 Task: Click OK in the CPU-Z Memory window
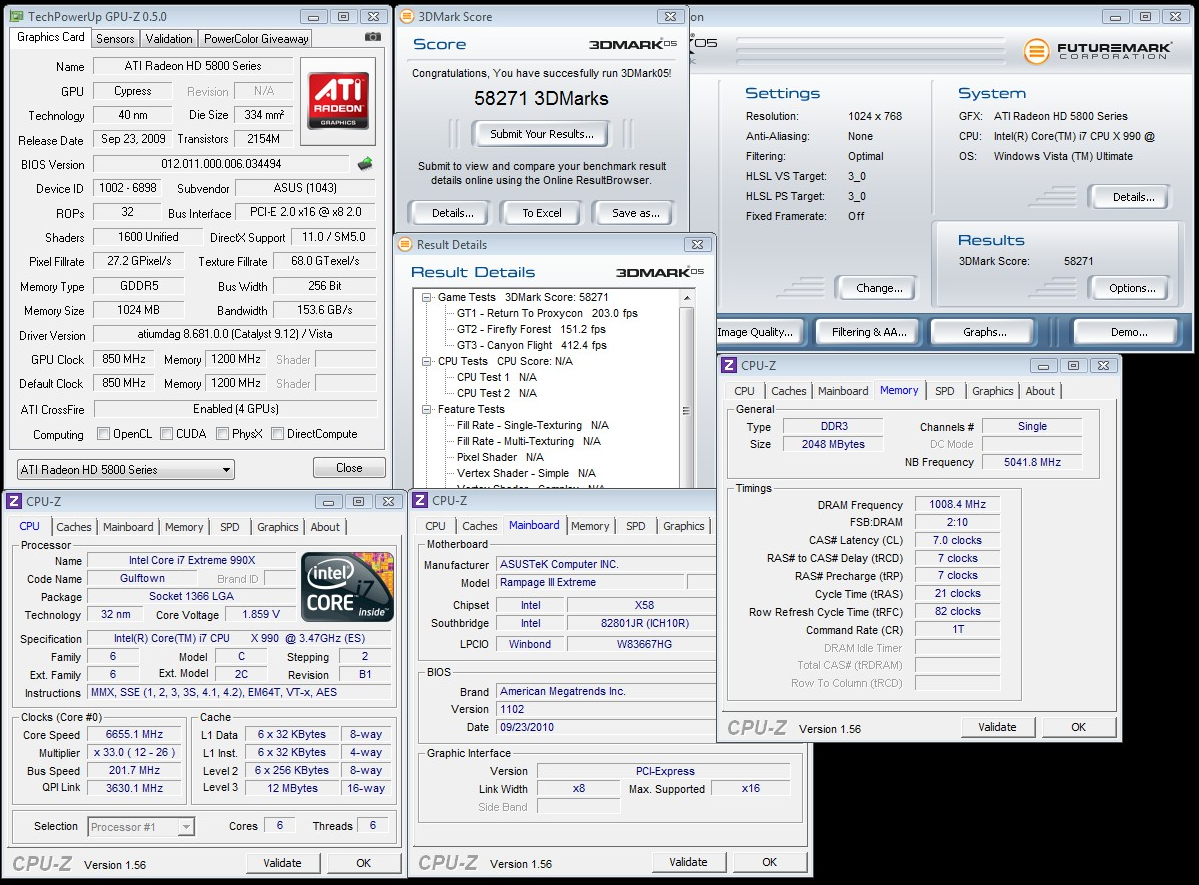click(1078, 727)
